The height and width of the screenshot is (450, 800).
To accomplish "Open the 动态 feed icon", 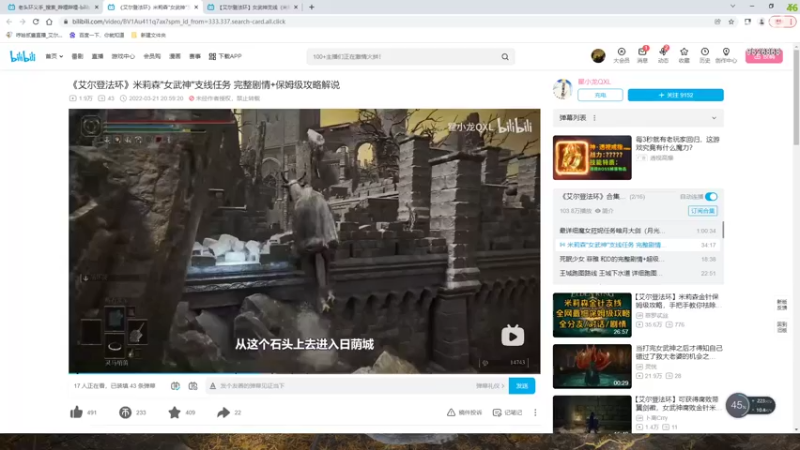I will click(663, 55).
